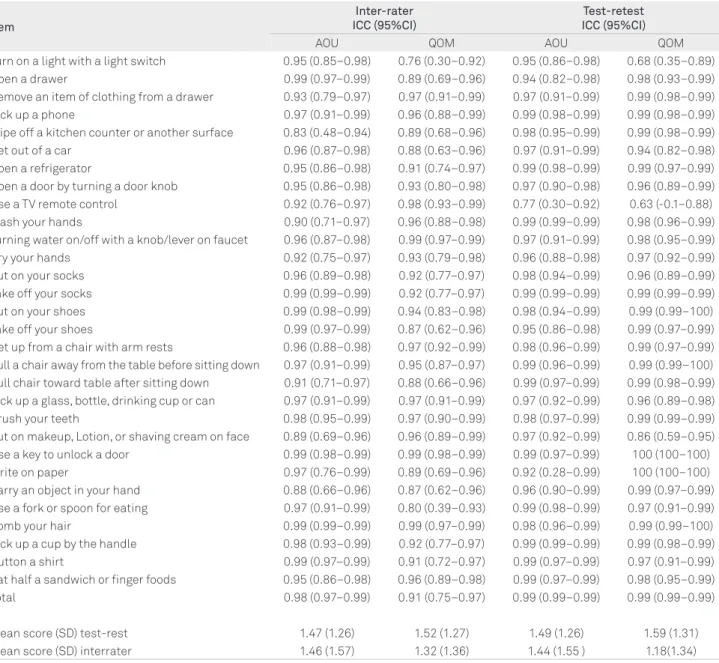Click the mean score '1.49 (1.26)'
The width and height of the screenshot is (719, 663).
tap(556, 633)
